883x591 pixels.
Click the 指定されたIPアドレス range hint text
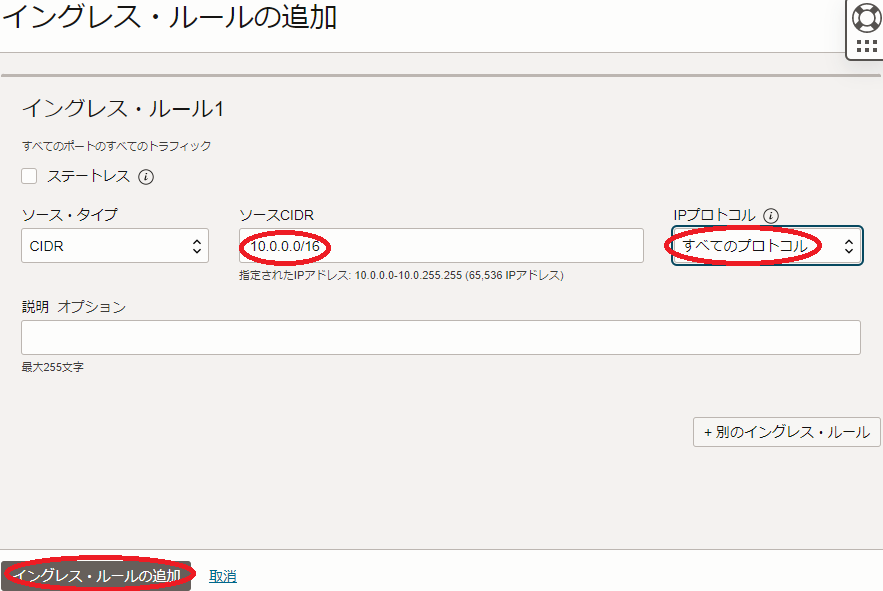coord(400,275)
